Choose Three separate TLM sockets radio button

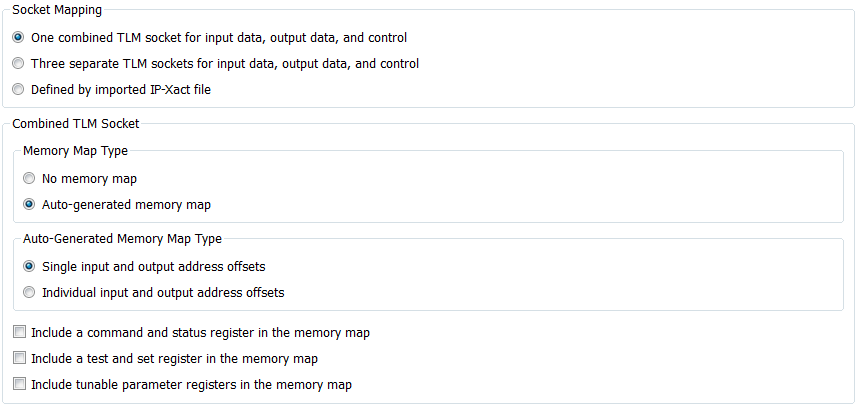[18, 64]
